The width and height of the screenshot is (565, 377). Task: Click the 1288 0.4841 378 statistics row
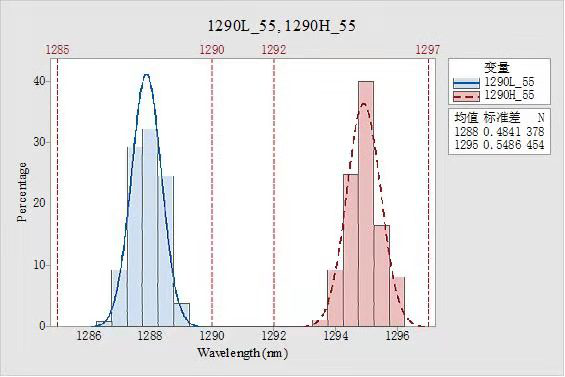pos(499,132)
